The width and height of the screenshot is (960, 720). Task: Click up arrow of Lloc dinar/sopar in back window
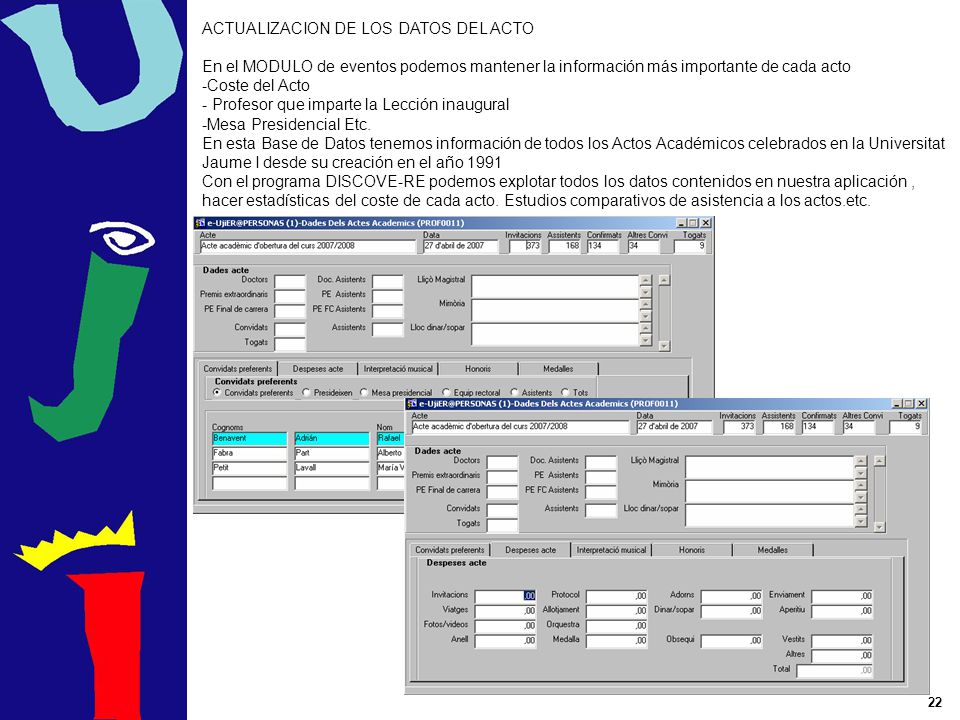[645, 328]
